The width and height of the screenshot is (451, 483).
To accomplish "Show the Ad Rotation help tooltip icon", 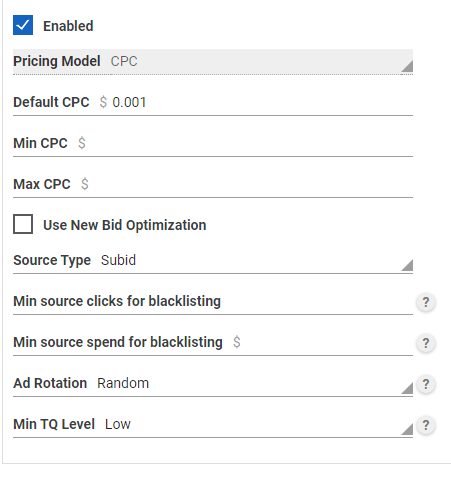I will pyautogui.click(x=426, y=384).
